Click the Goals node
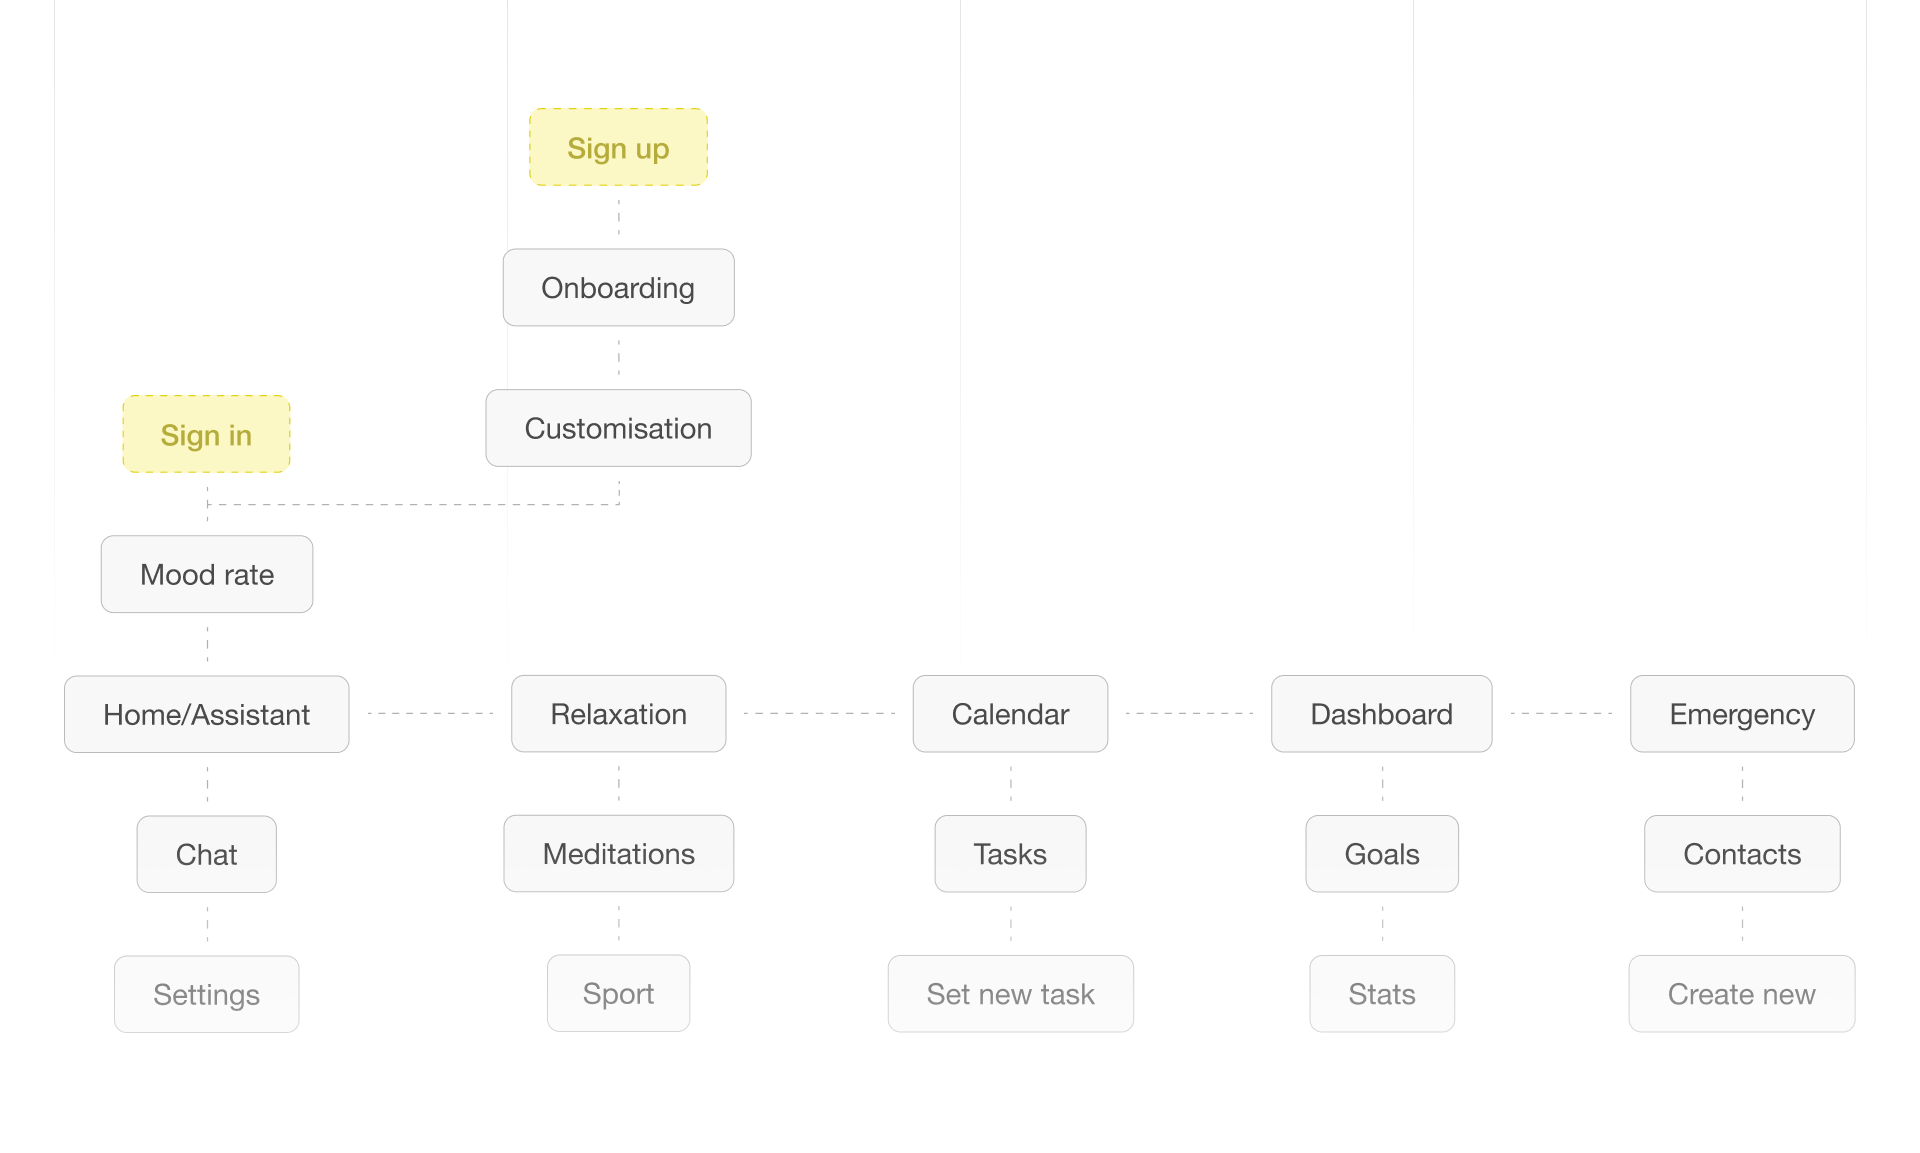The width and height of the screenshot is (1920, 1153). pos(1382,854)
